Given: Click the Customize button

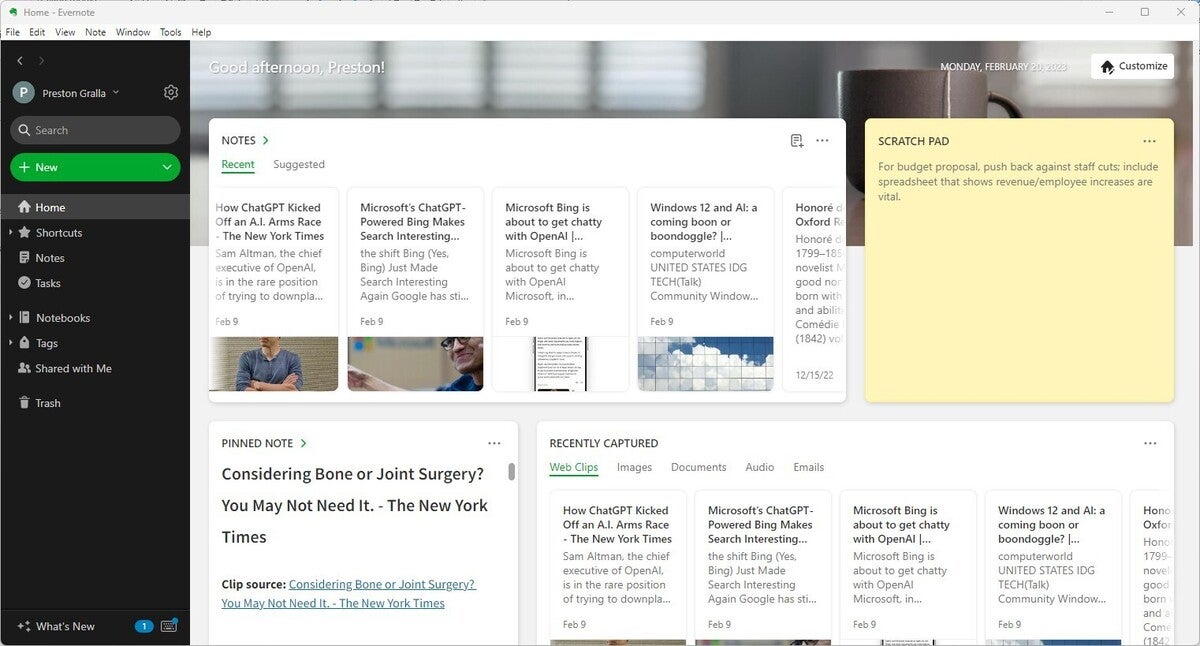Looking at the screenshot, I should (x=1132, y=66).
